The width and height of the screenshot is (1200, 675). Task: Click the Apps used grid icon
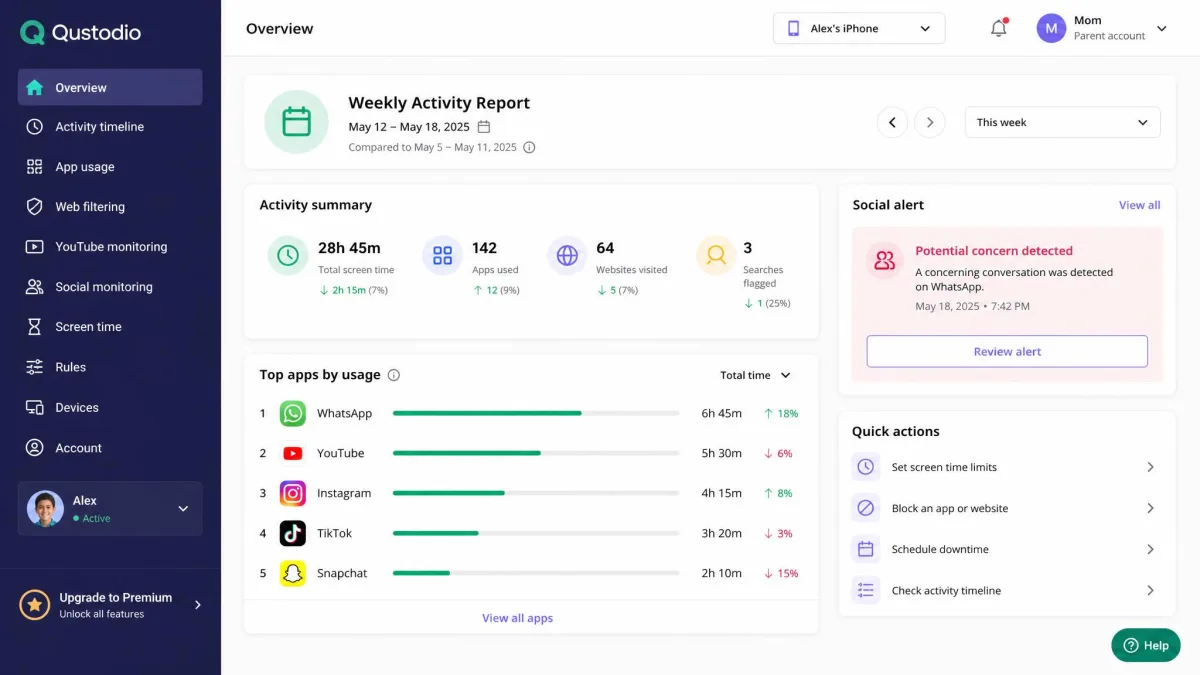coord(442,256)
